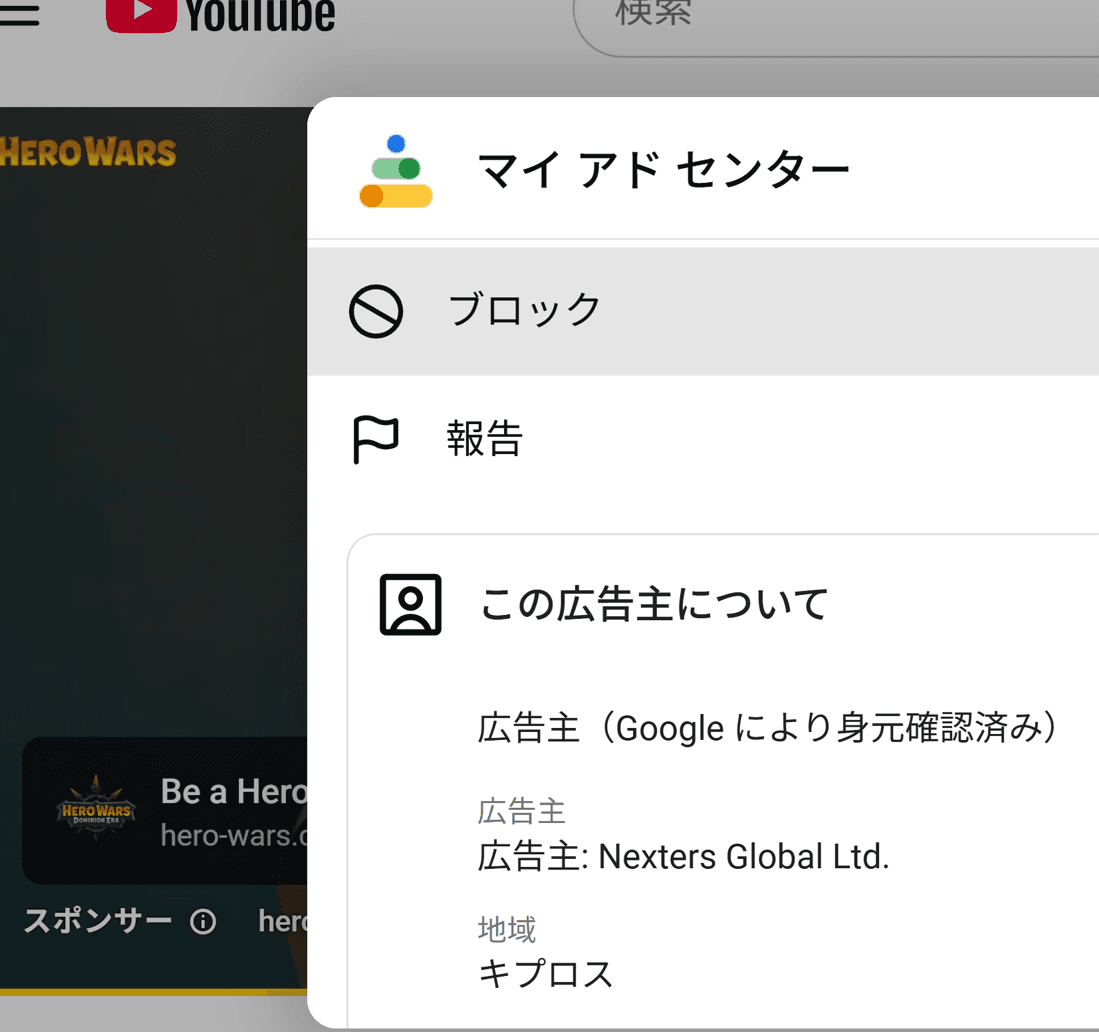Open the YouTube hamburger menu
Image resolution: width=1099 pixels, height=1032 pixels.
19,14
